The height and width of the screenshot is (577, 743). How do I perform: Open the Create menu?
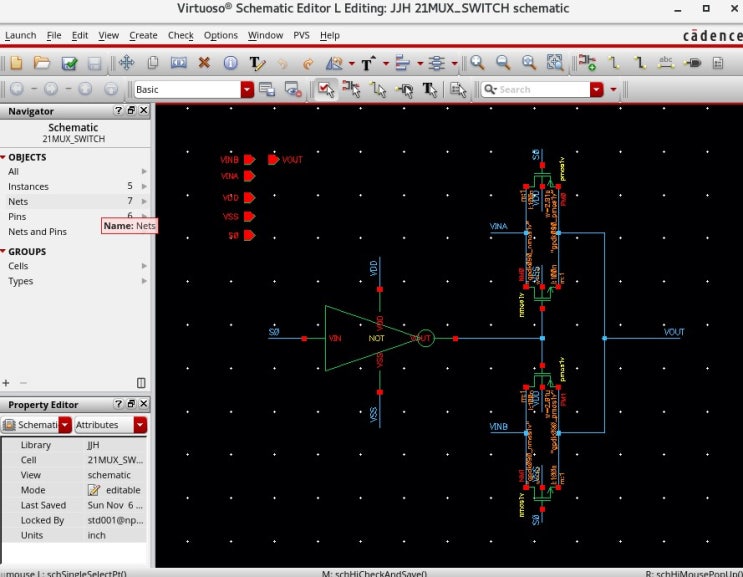(x=143, y=35)
